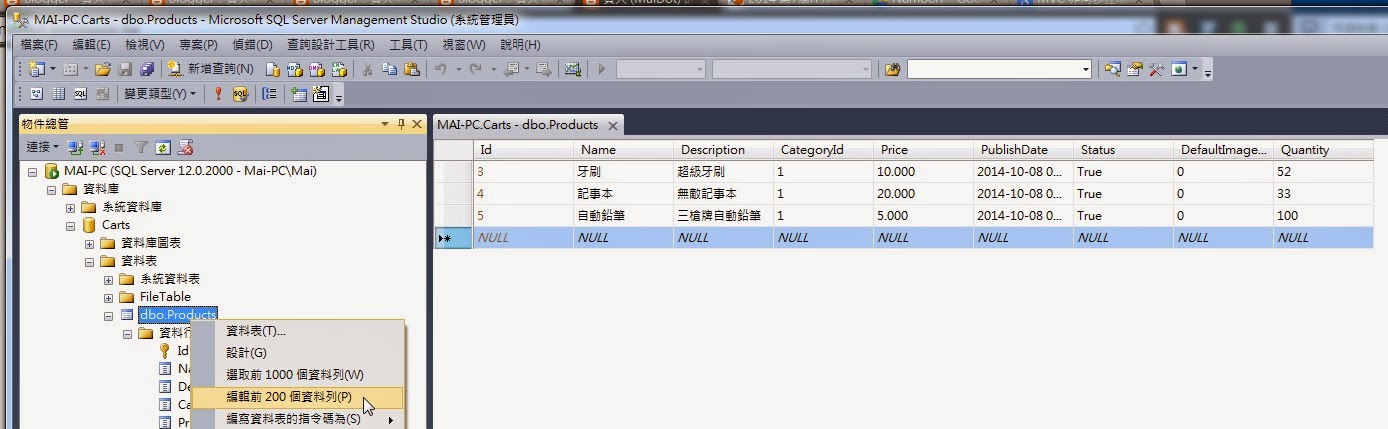This screenshot has width=1388, height=429.
Task: Click the cell containing 牙刷
Action: point(624,172)
